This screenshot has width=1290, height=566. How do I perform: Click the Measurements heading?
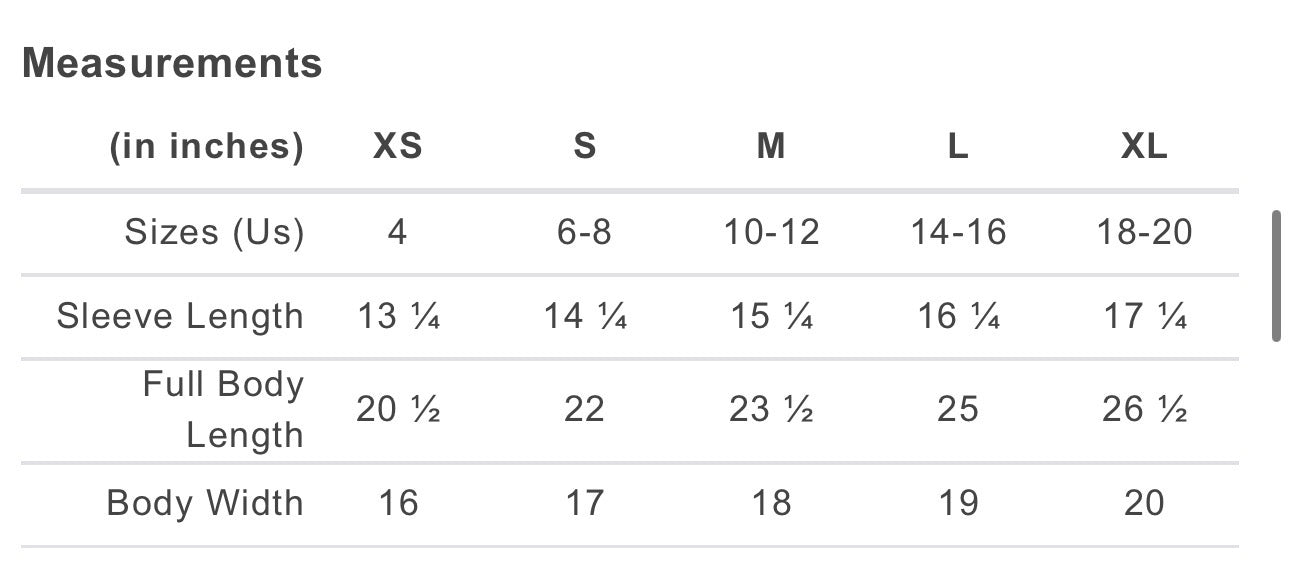[x=172, y=64]
